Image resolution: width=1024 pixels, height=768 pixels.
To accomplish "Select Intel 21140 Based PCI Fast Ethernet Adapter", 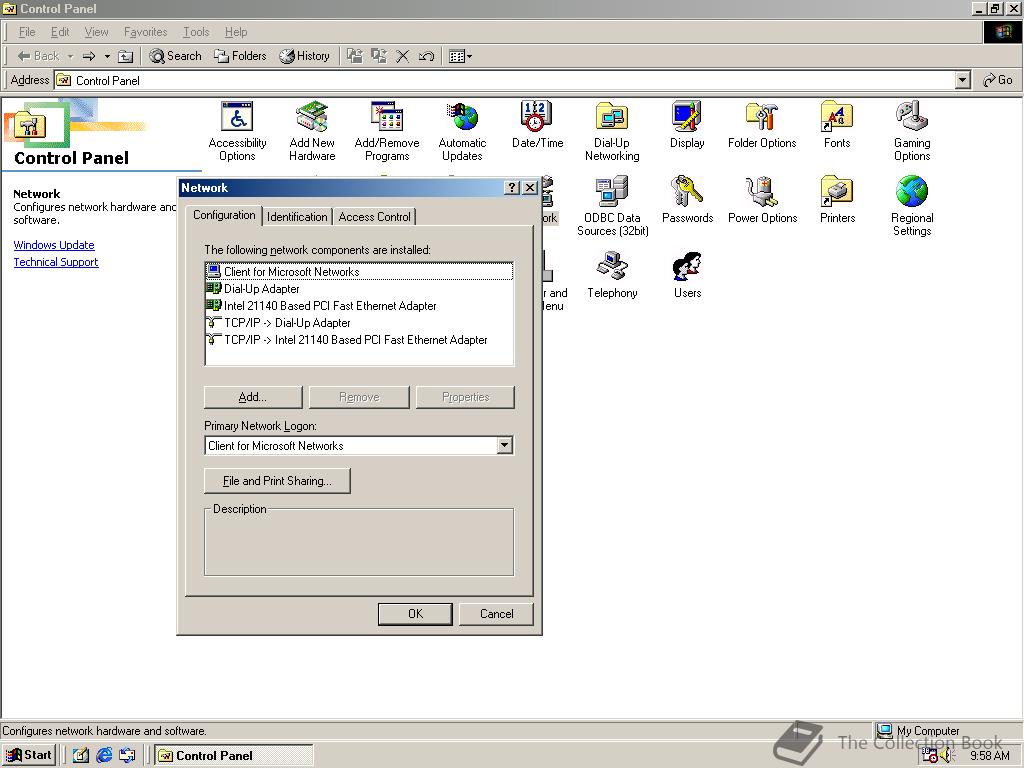I will pos(359,306).
